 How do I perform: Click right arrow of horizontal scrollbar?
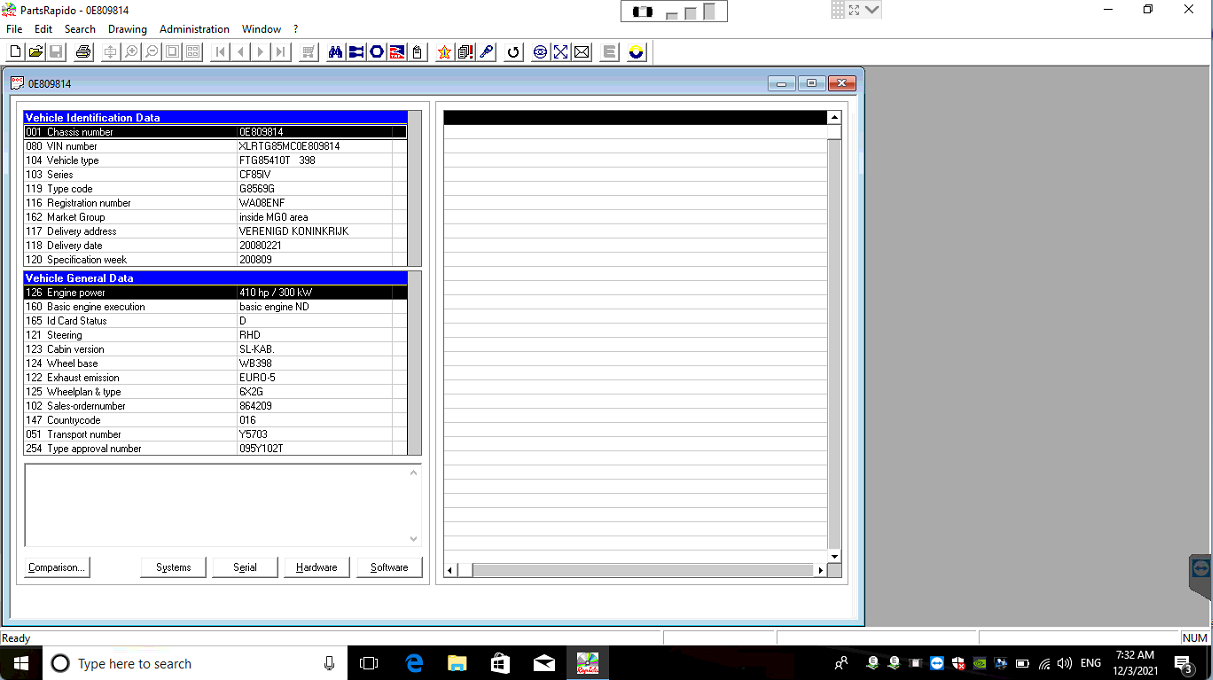point(820,570)
